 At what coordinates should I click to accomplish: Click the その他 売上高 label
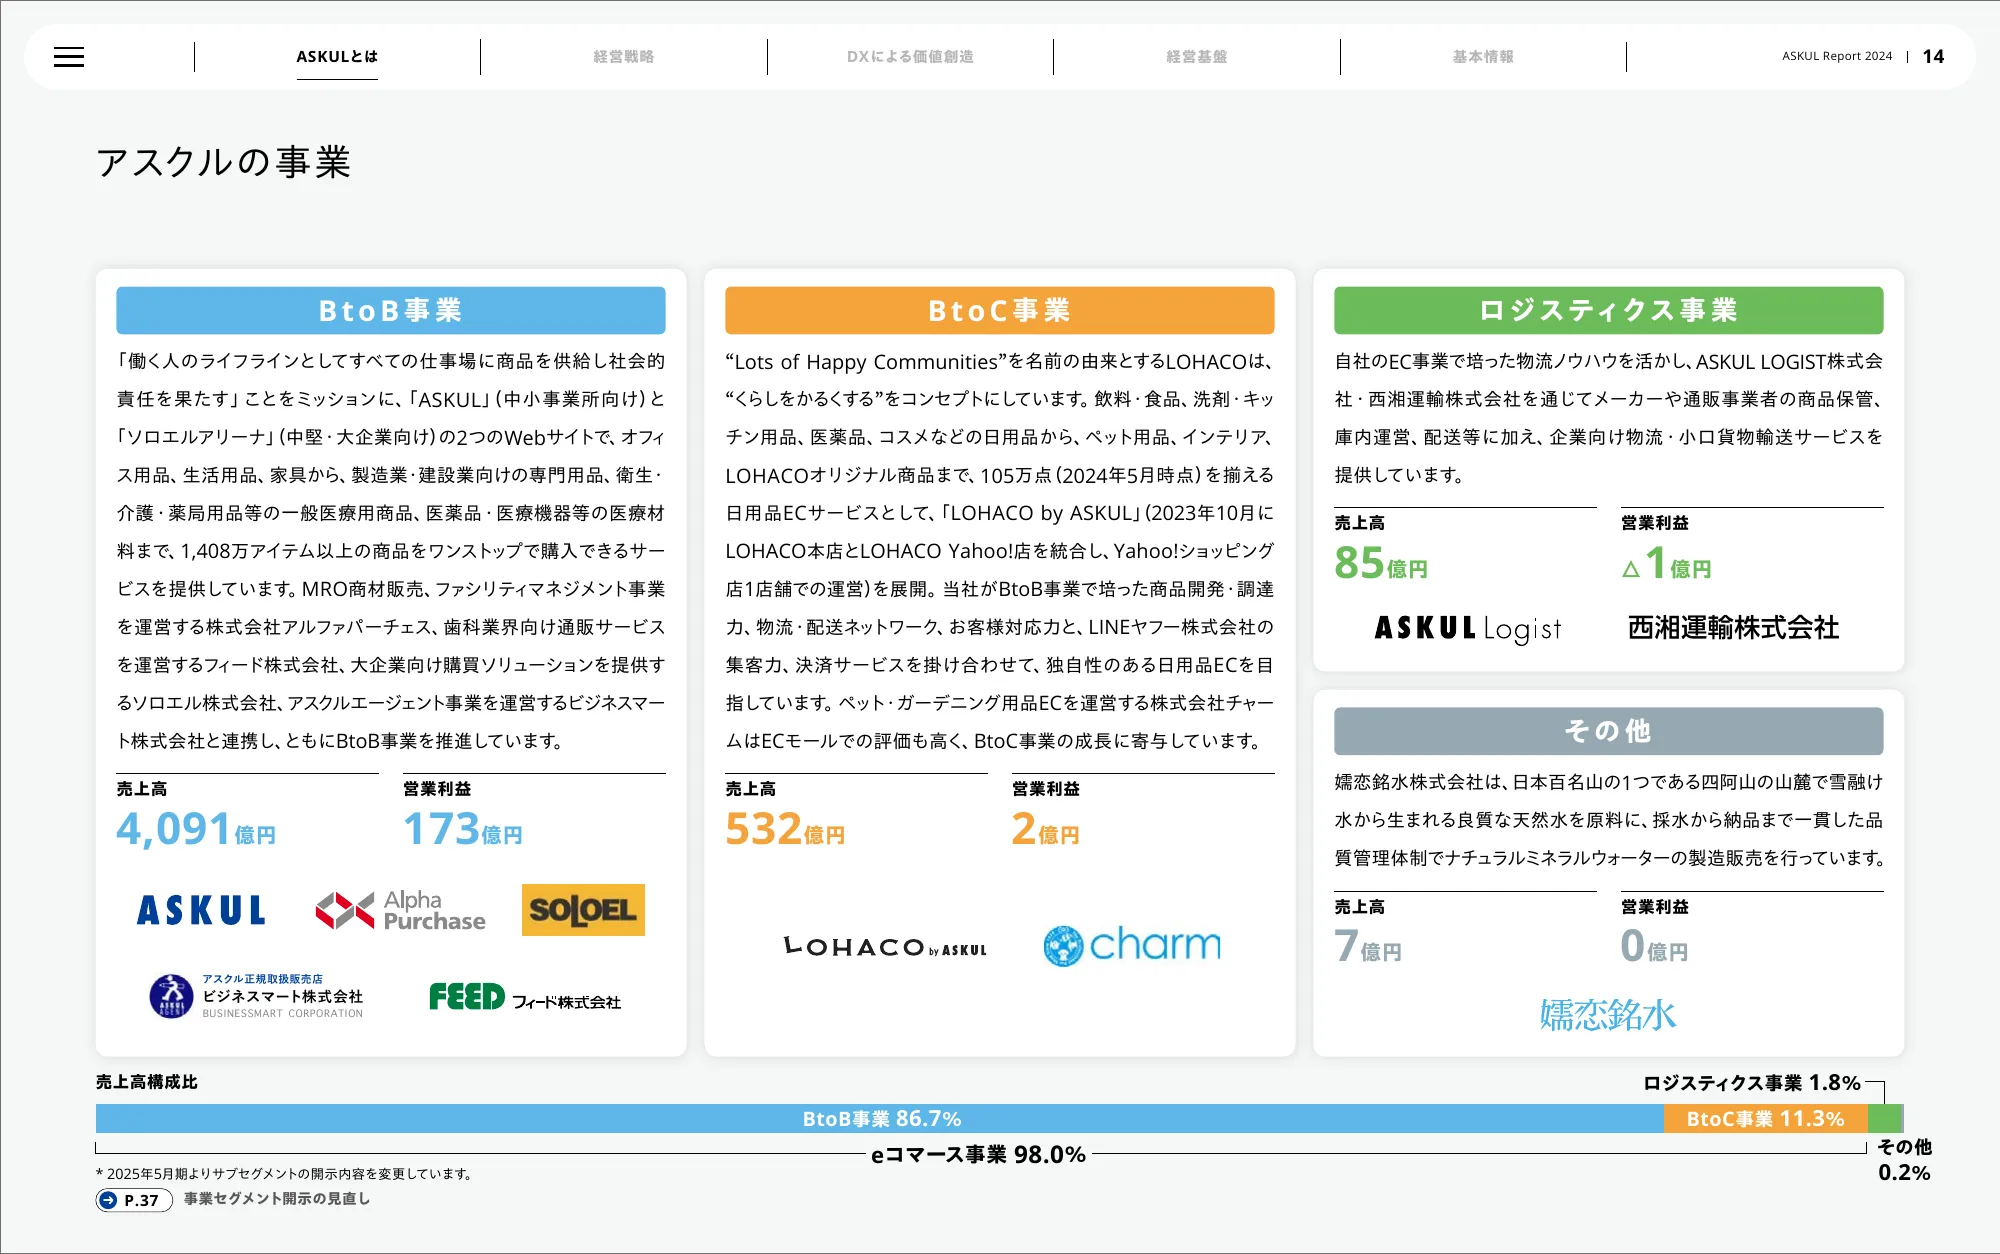tap(1360, 907)
